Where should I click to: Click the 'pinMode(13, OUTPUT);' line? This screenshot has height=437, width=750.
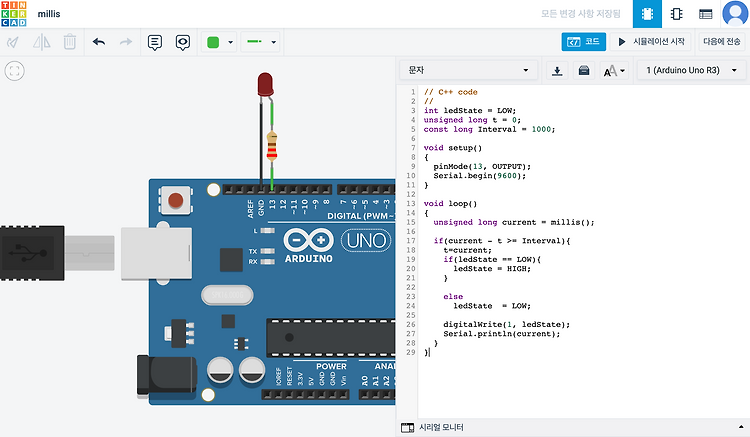click(x=482, y=166)
